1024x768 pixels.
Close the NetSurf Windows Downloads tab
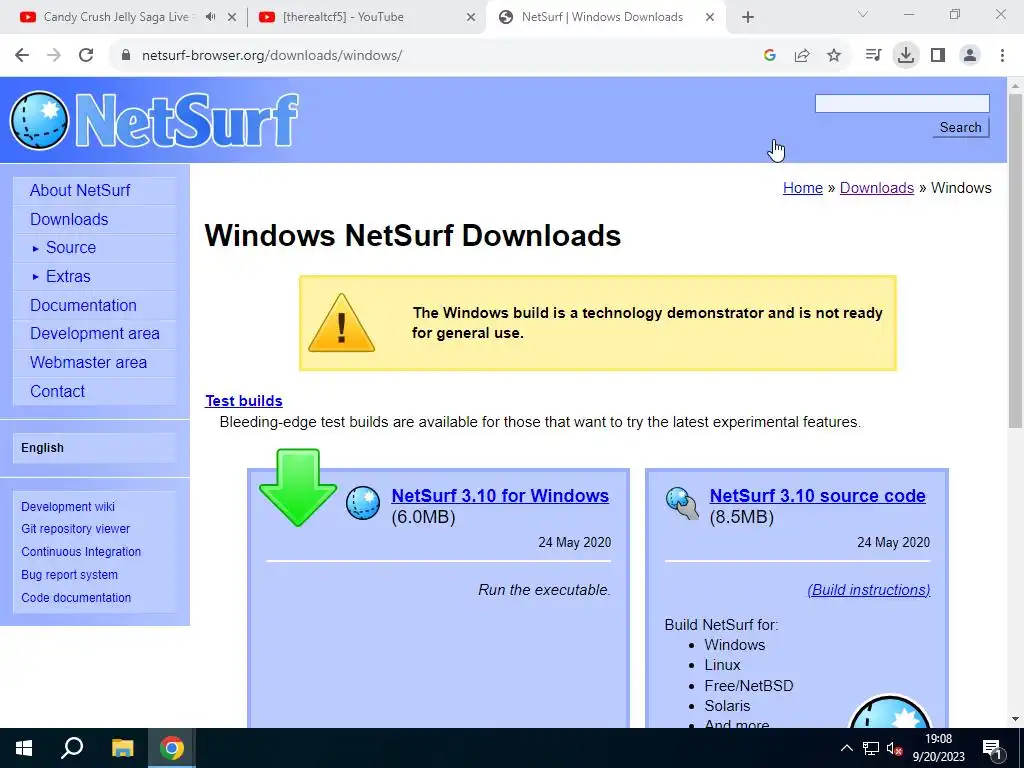(x=710, y=17)
